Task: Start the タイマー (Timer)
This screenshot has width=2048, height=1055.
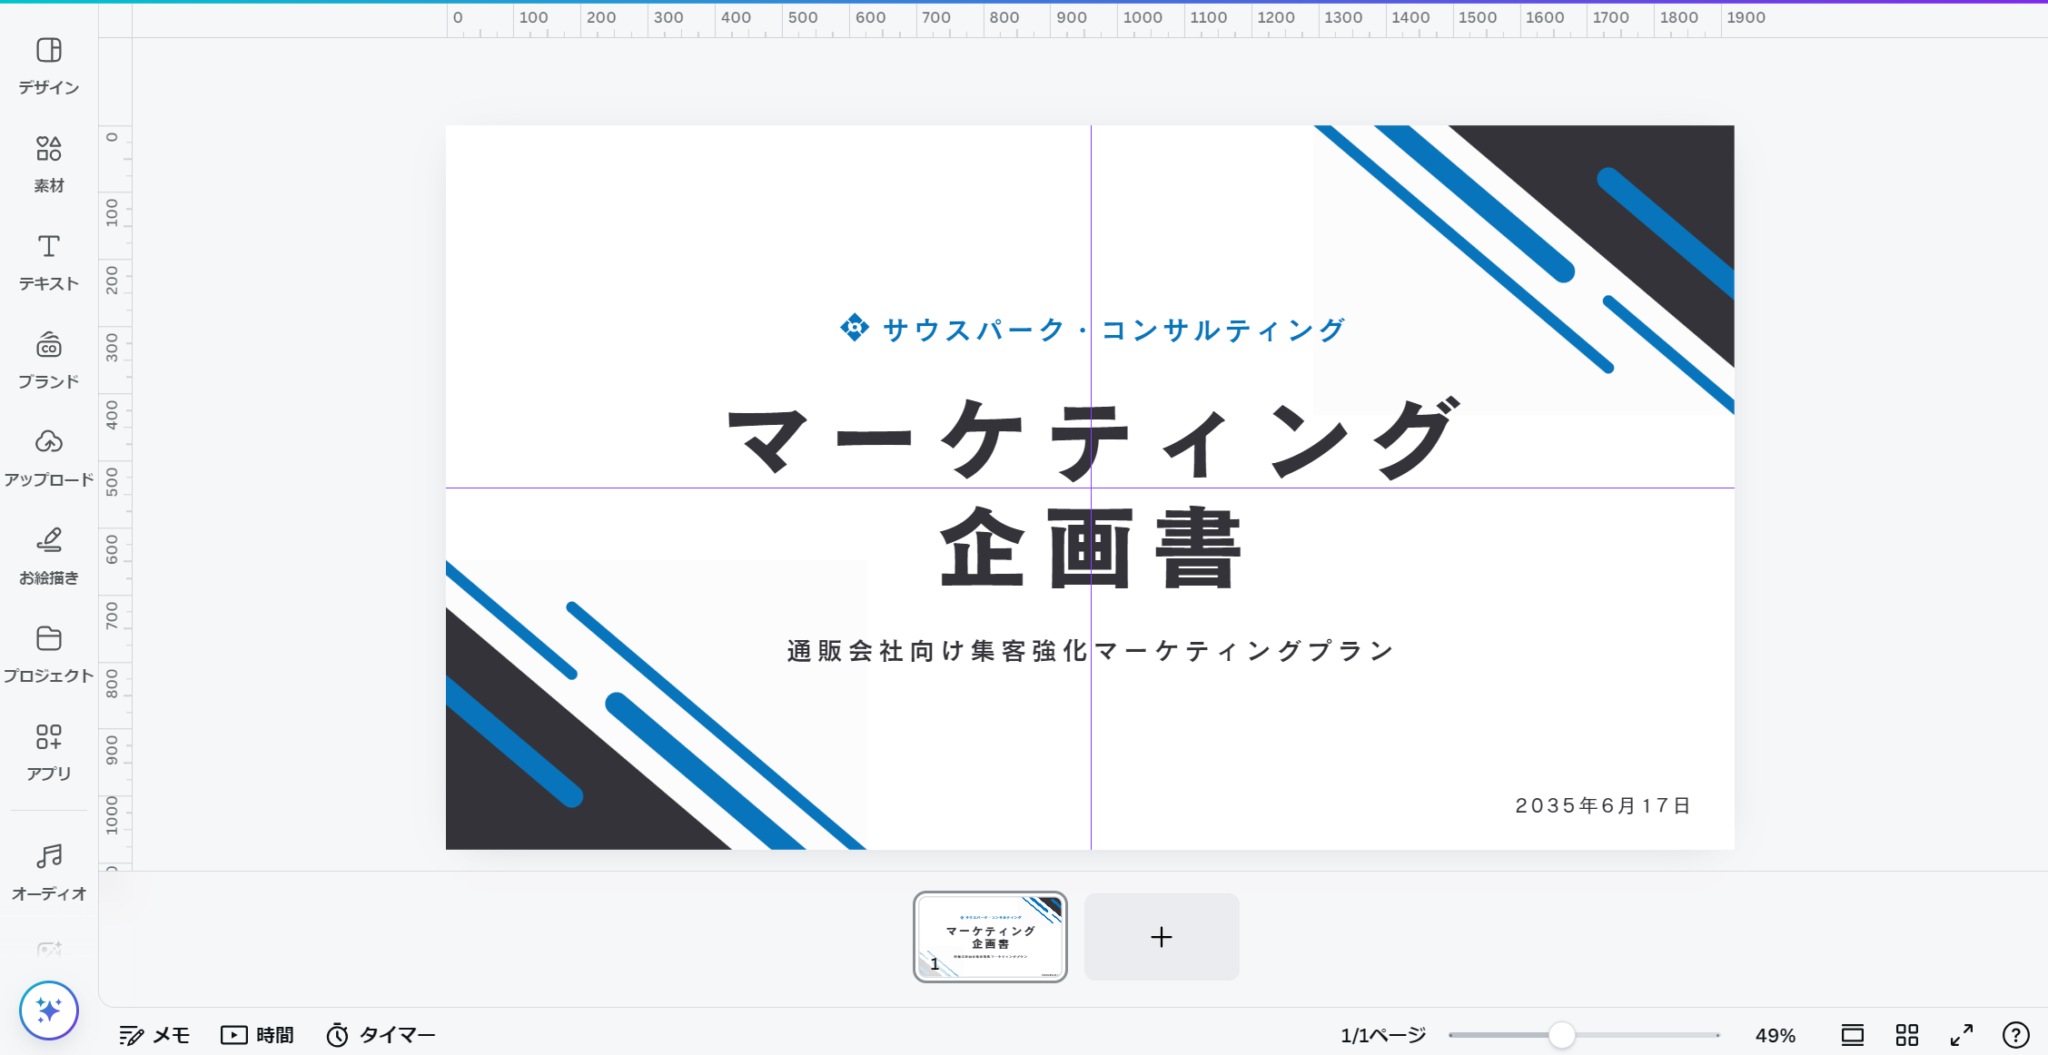Action: (381, 1035)
